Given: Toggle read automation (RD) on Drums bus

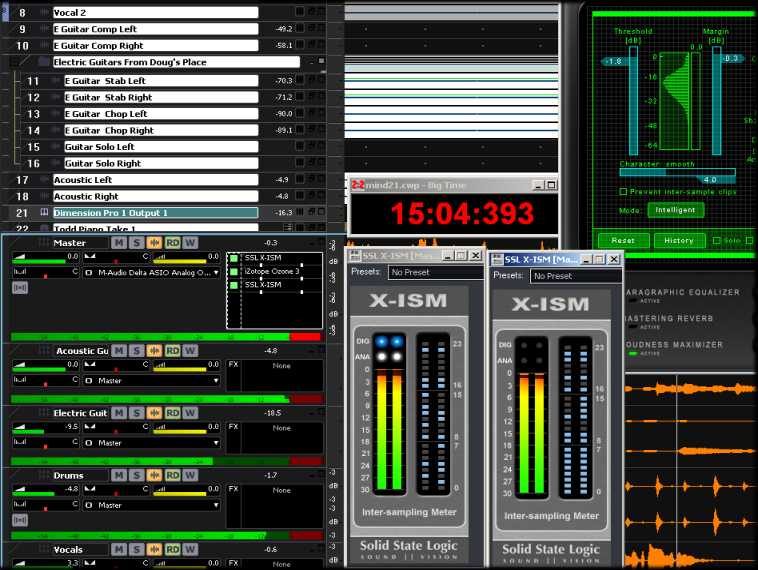Looking at the screenshot, I should [x=173, y=475].
